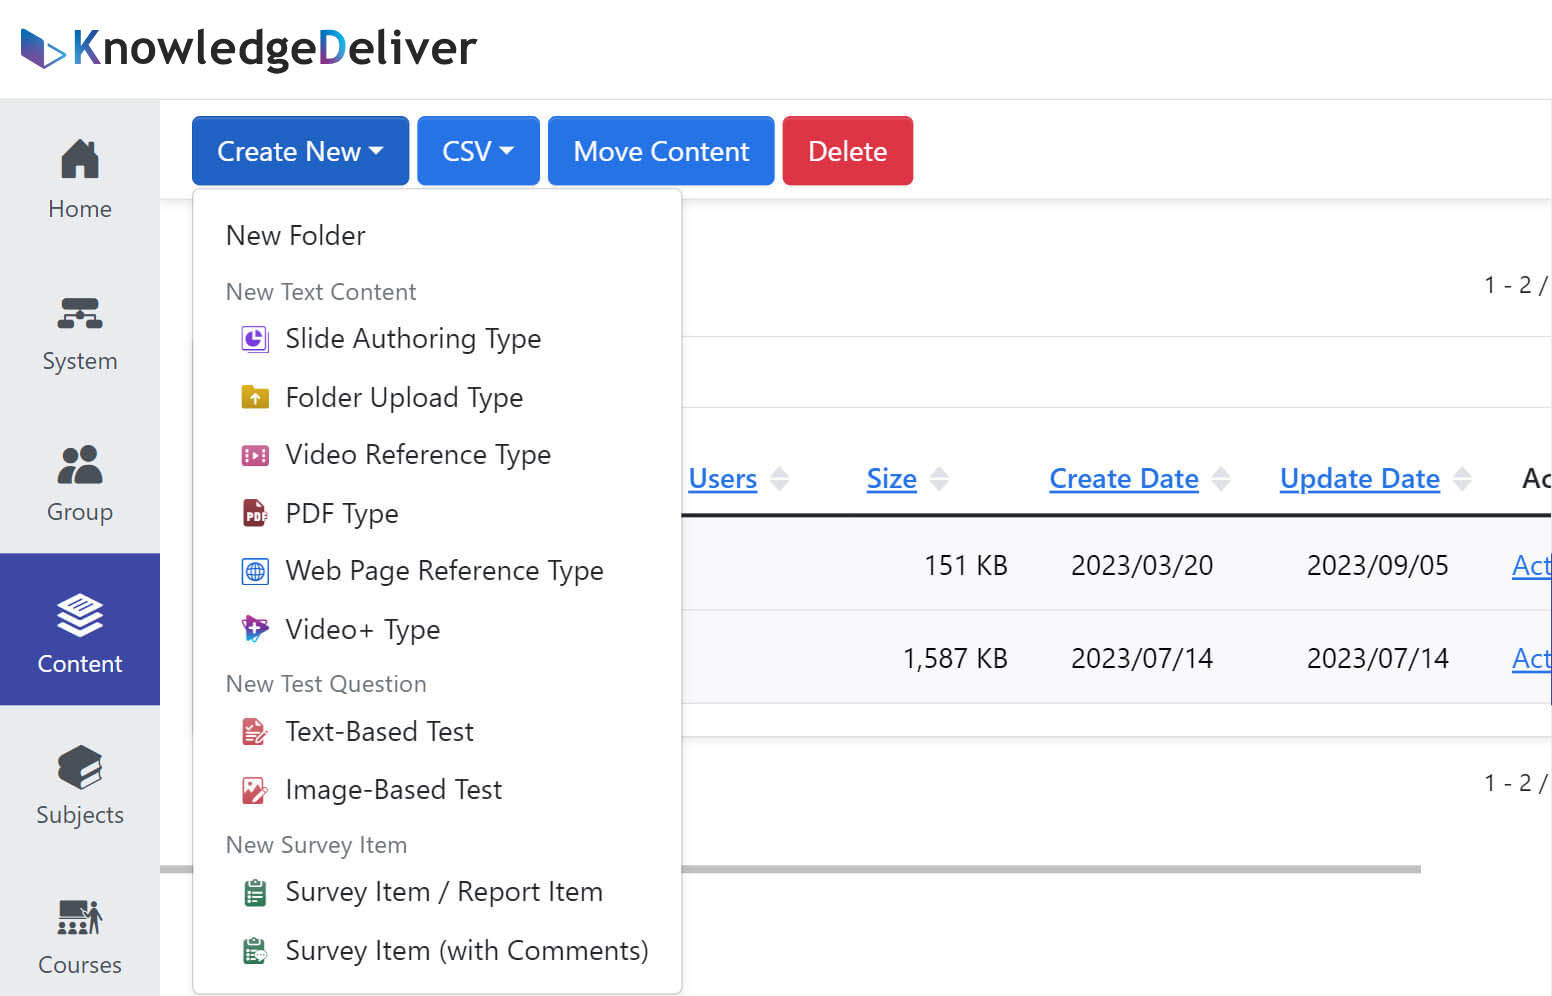Click the Text-Based Test icon
1552x996 pixels.
(x=255, y=732)
